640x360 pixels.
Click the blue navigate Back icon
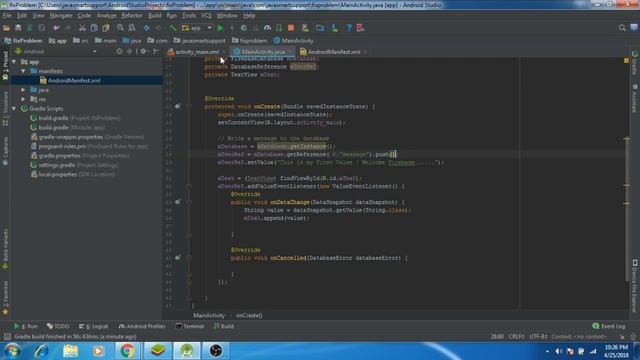pos(147,28)
